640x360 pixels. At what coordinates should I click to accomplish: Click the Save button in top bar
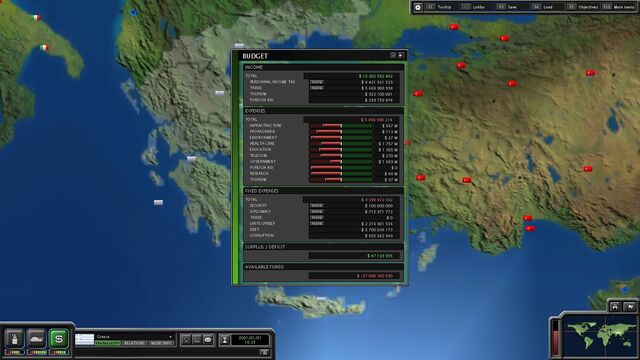(x=507, y=7)
